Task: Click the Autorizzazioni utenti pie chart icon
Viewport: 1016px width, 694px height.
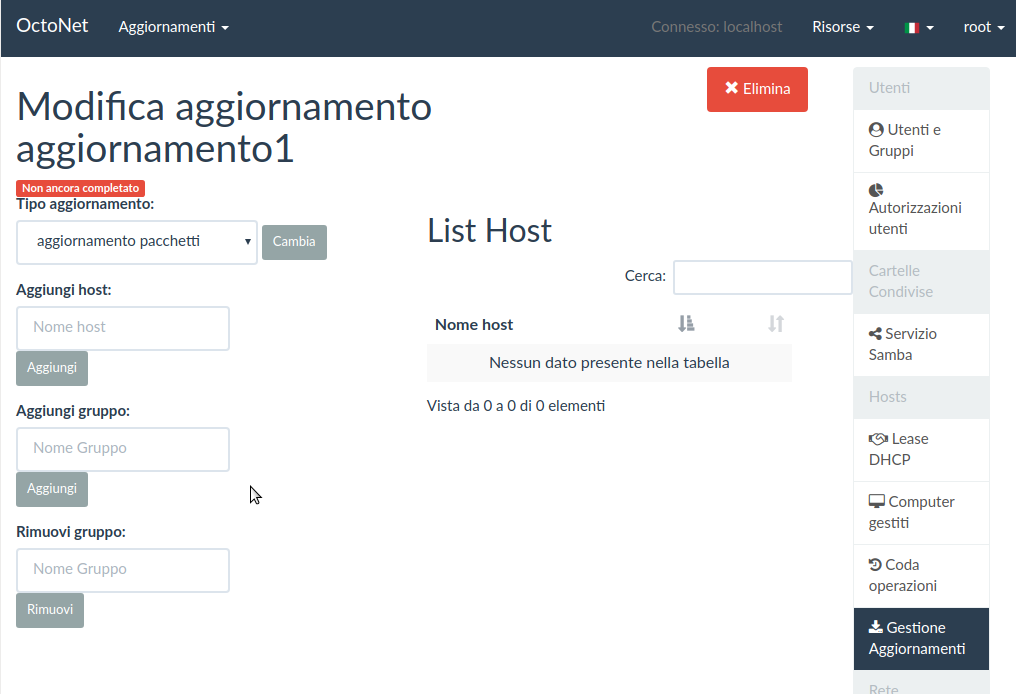Action: click(876, 190)
